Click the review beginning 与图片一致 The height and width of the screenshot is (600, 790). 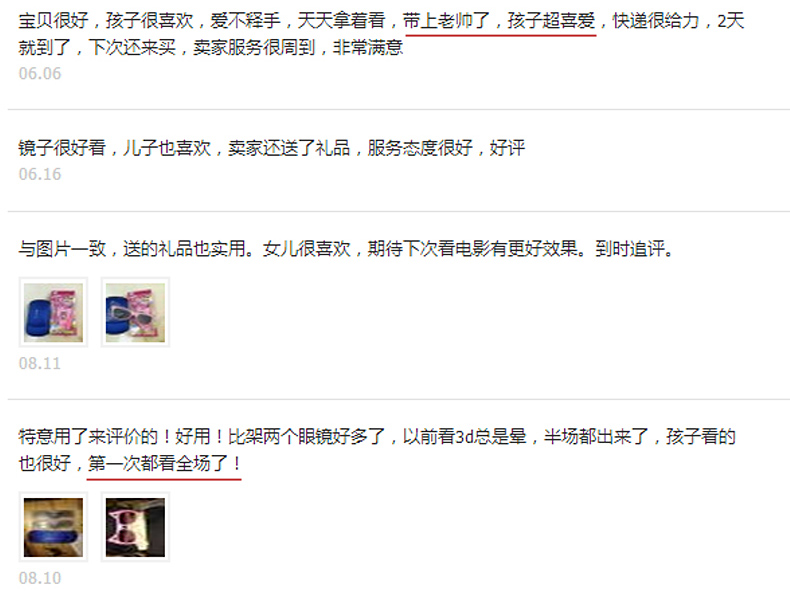346,249
